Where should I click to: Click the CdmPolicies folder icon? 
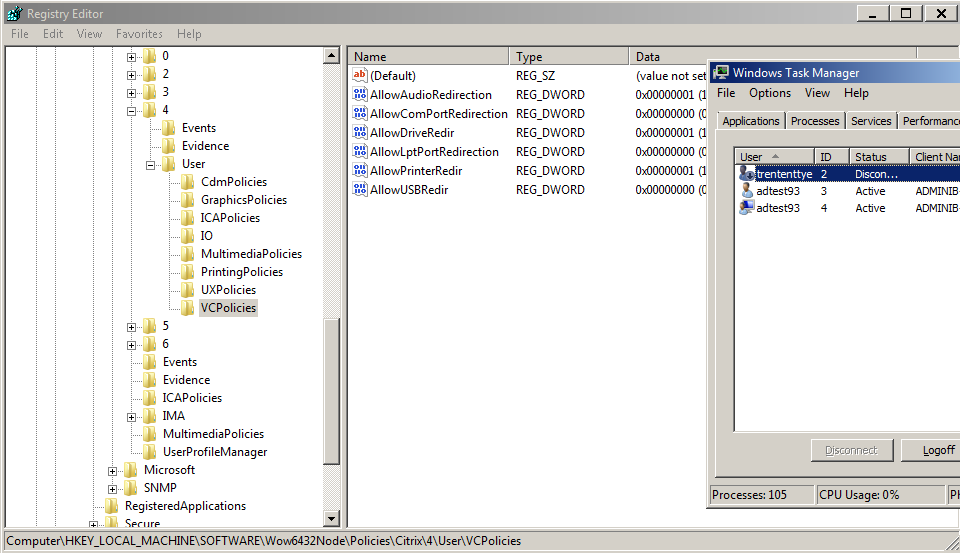[x=187, y=182]
